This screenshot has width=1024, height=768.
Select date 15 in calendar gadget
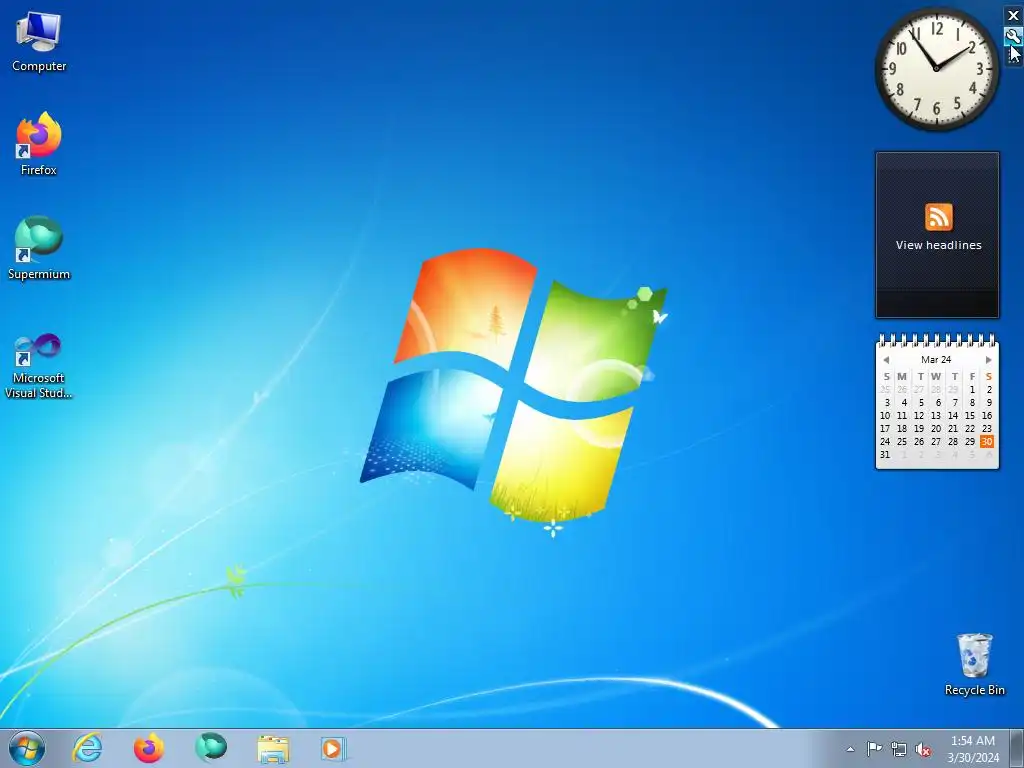click(970, 415)
